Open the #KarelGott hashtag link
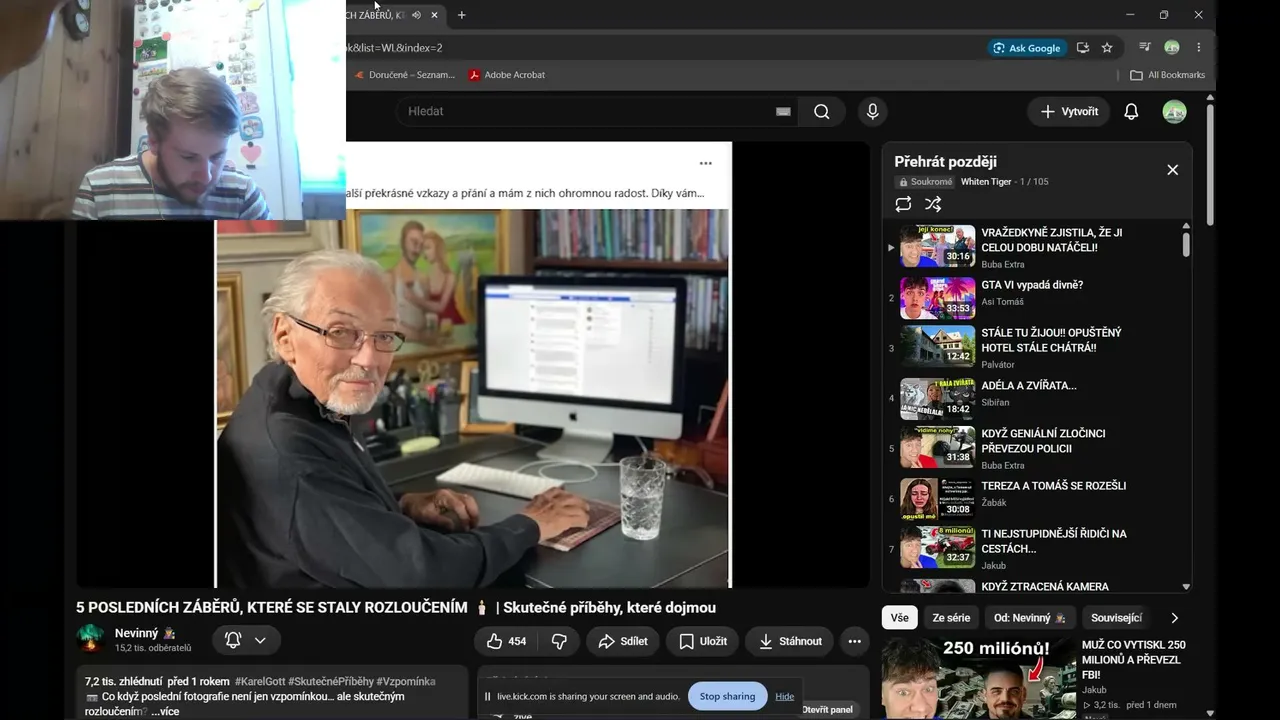The image size is (1280, 720). point(261,682)
